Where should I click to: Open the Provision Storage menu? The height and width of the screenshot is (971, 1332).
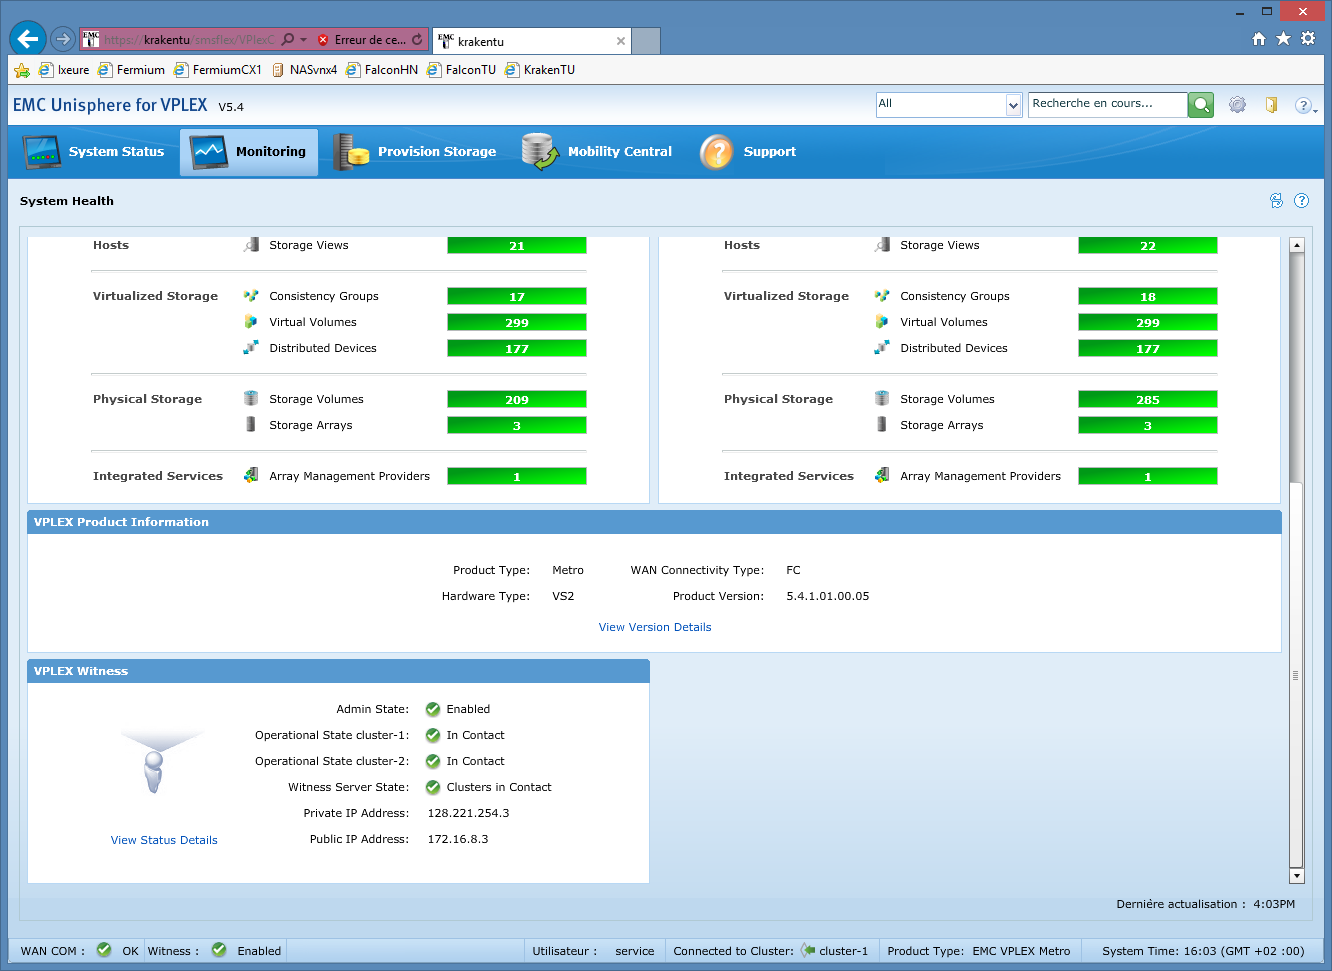416,152
